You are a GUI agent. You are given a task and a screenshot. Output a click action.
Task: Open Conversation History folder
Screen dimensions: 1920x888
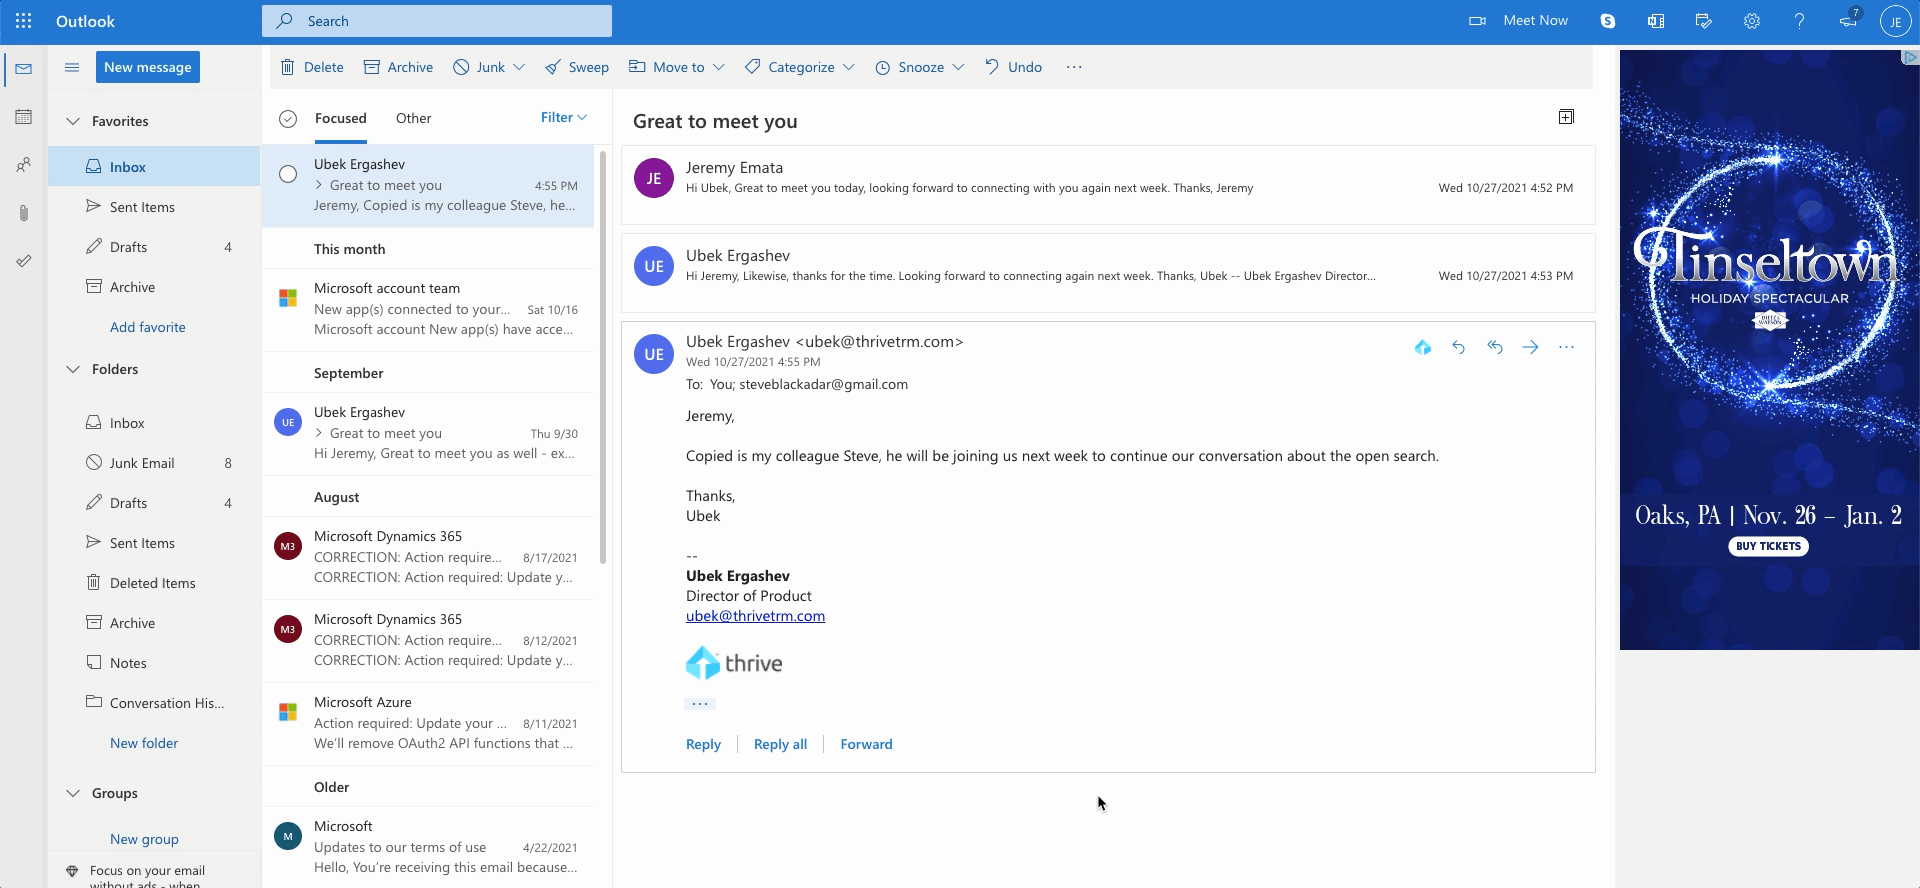coord(154,703)
